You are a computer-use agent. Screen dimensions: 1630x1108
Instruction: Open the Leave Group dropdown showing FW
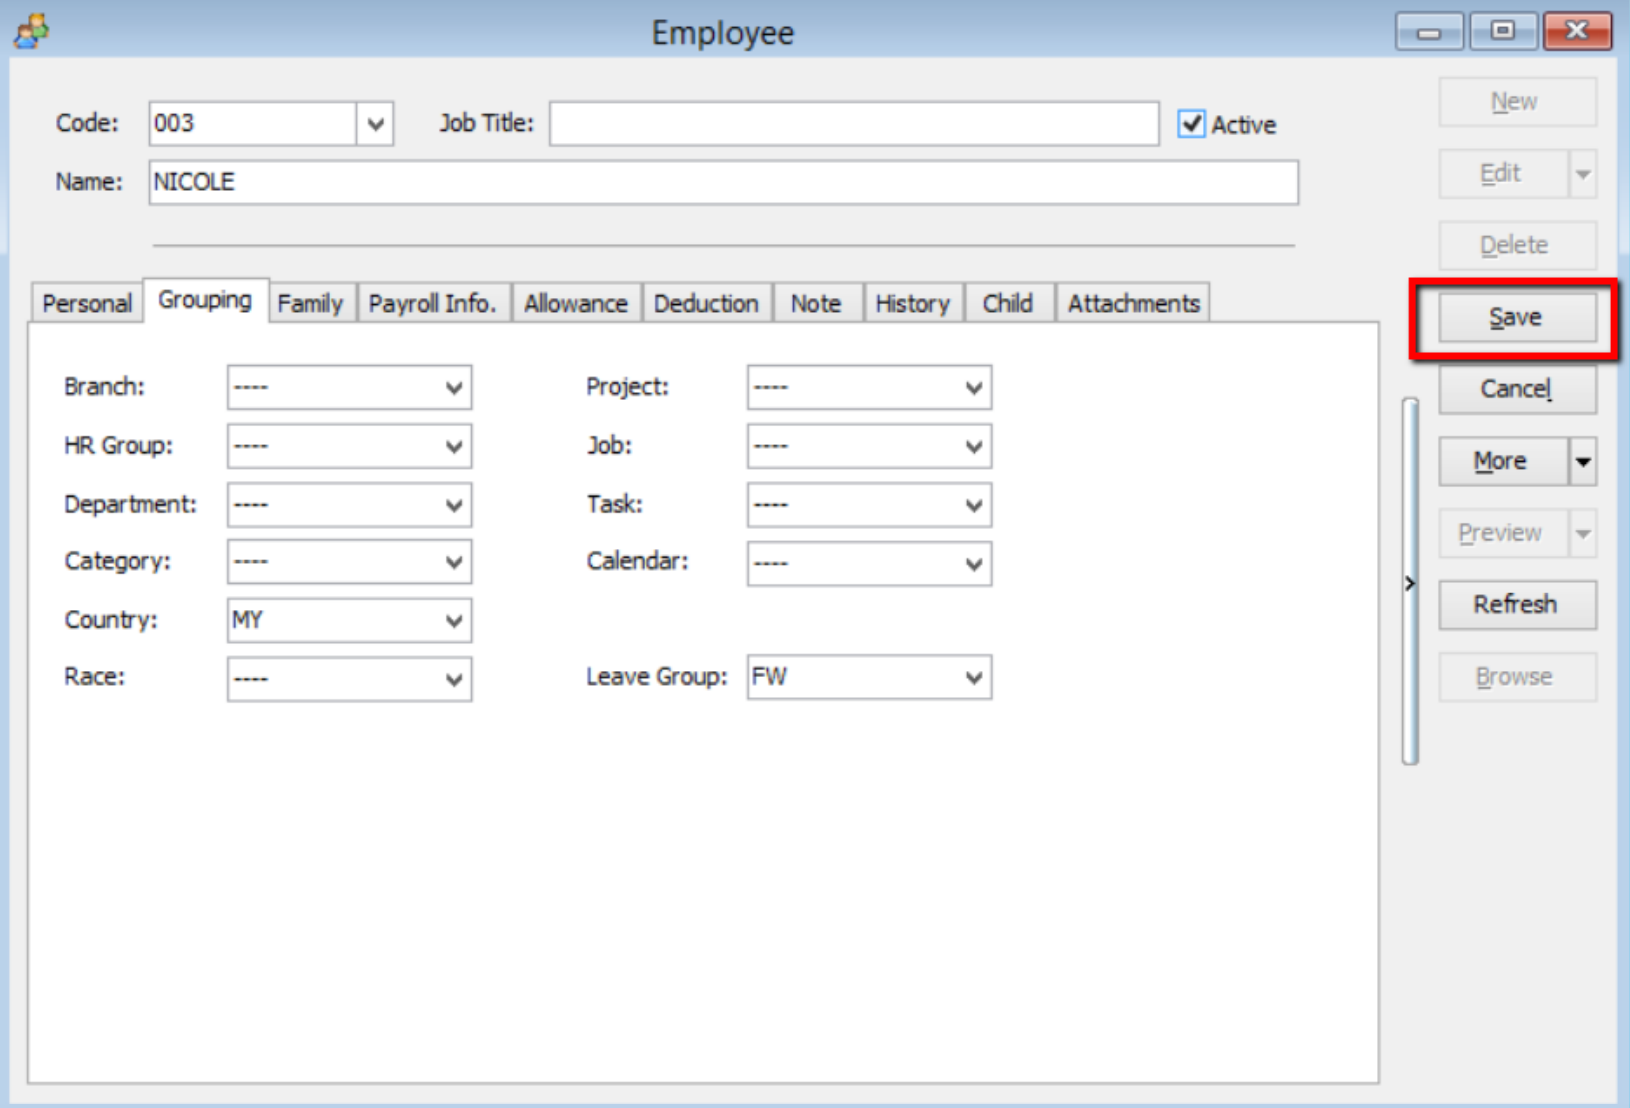(973, 677)
